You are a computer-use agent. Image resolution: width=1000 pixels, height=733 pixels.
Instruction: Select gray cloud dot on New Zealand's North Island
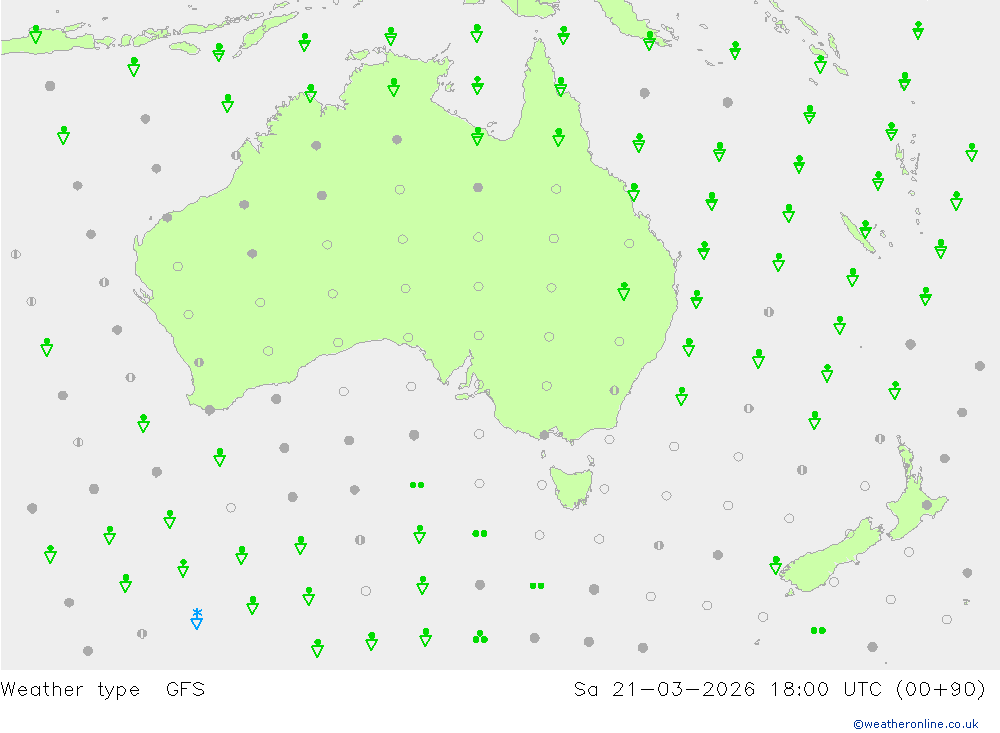pyautogui.click(x=927, y=505)
